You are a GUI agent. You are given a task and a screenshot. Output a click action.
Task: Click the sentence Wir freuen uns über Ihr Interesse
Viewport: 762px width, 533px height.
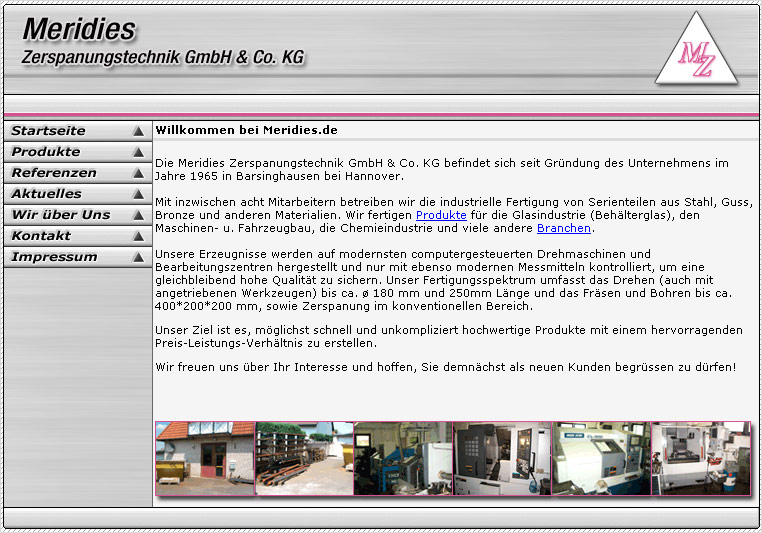tap(446, 367)
